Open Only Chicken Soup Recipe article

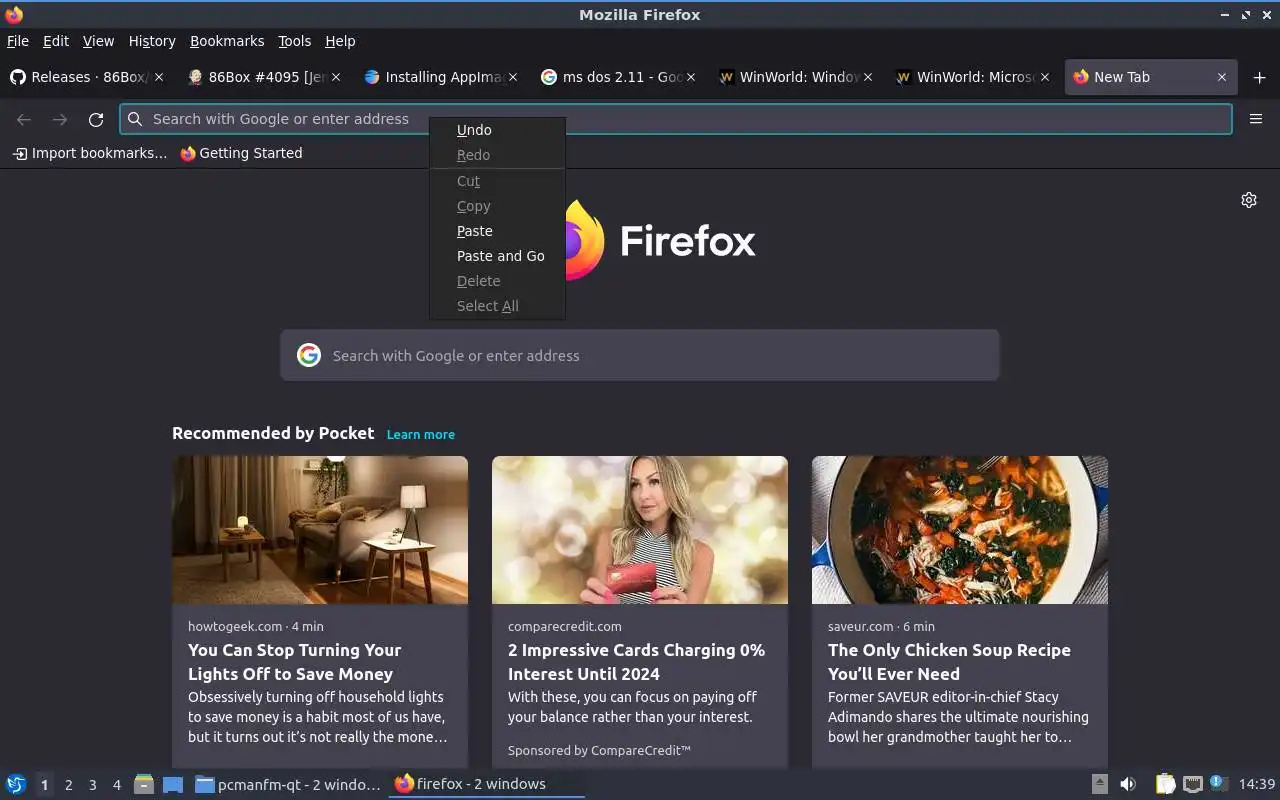point(949,662)
